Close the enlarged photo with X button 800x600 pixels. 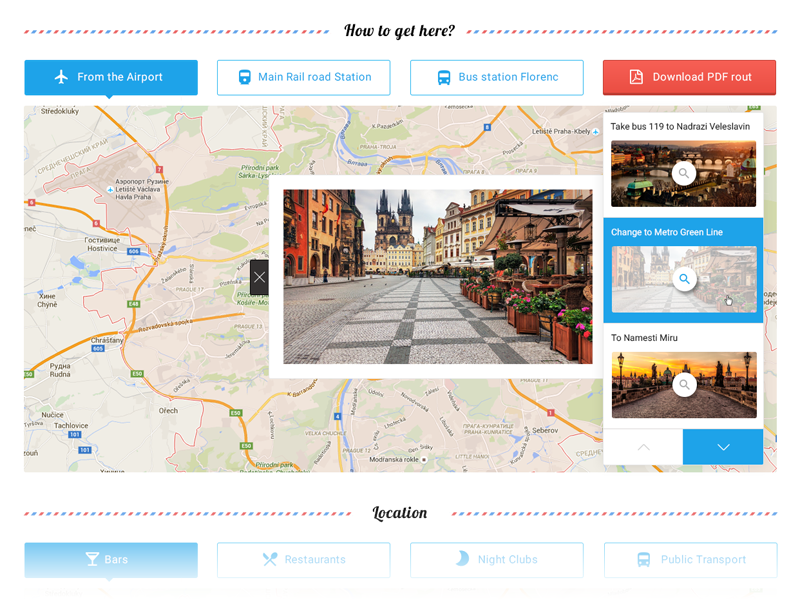pos(259,277)
